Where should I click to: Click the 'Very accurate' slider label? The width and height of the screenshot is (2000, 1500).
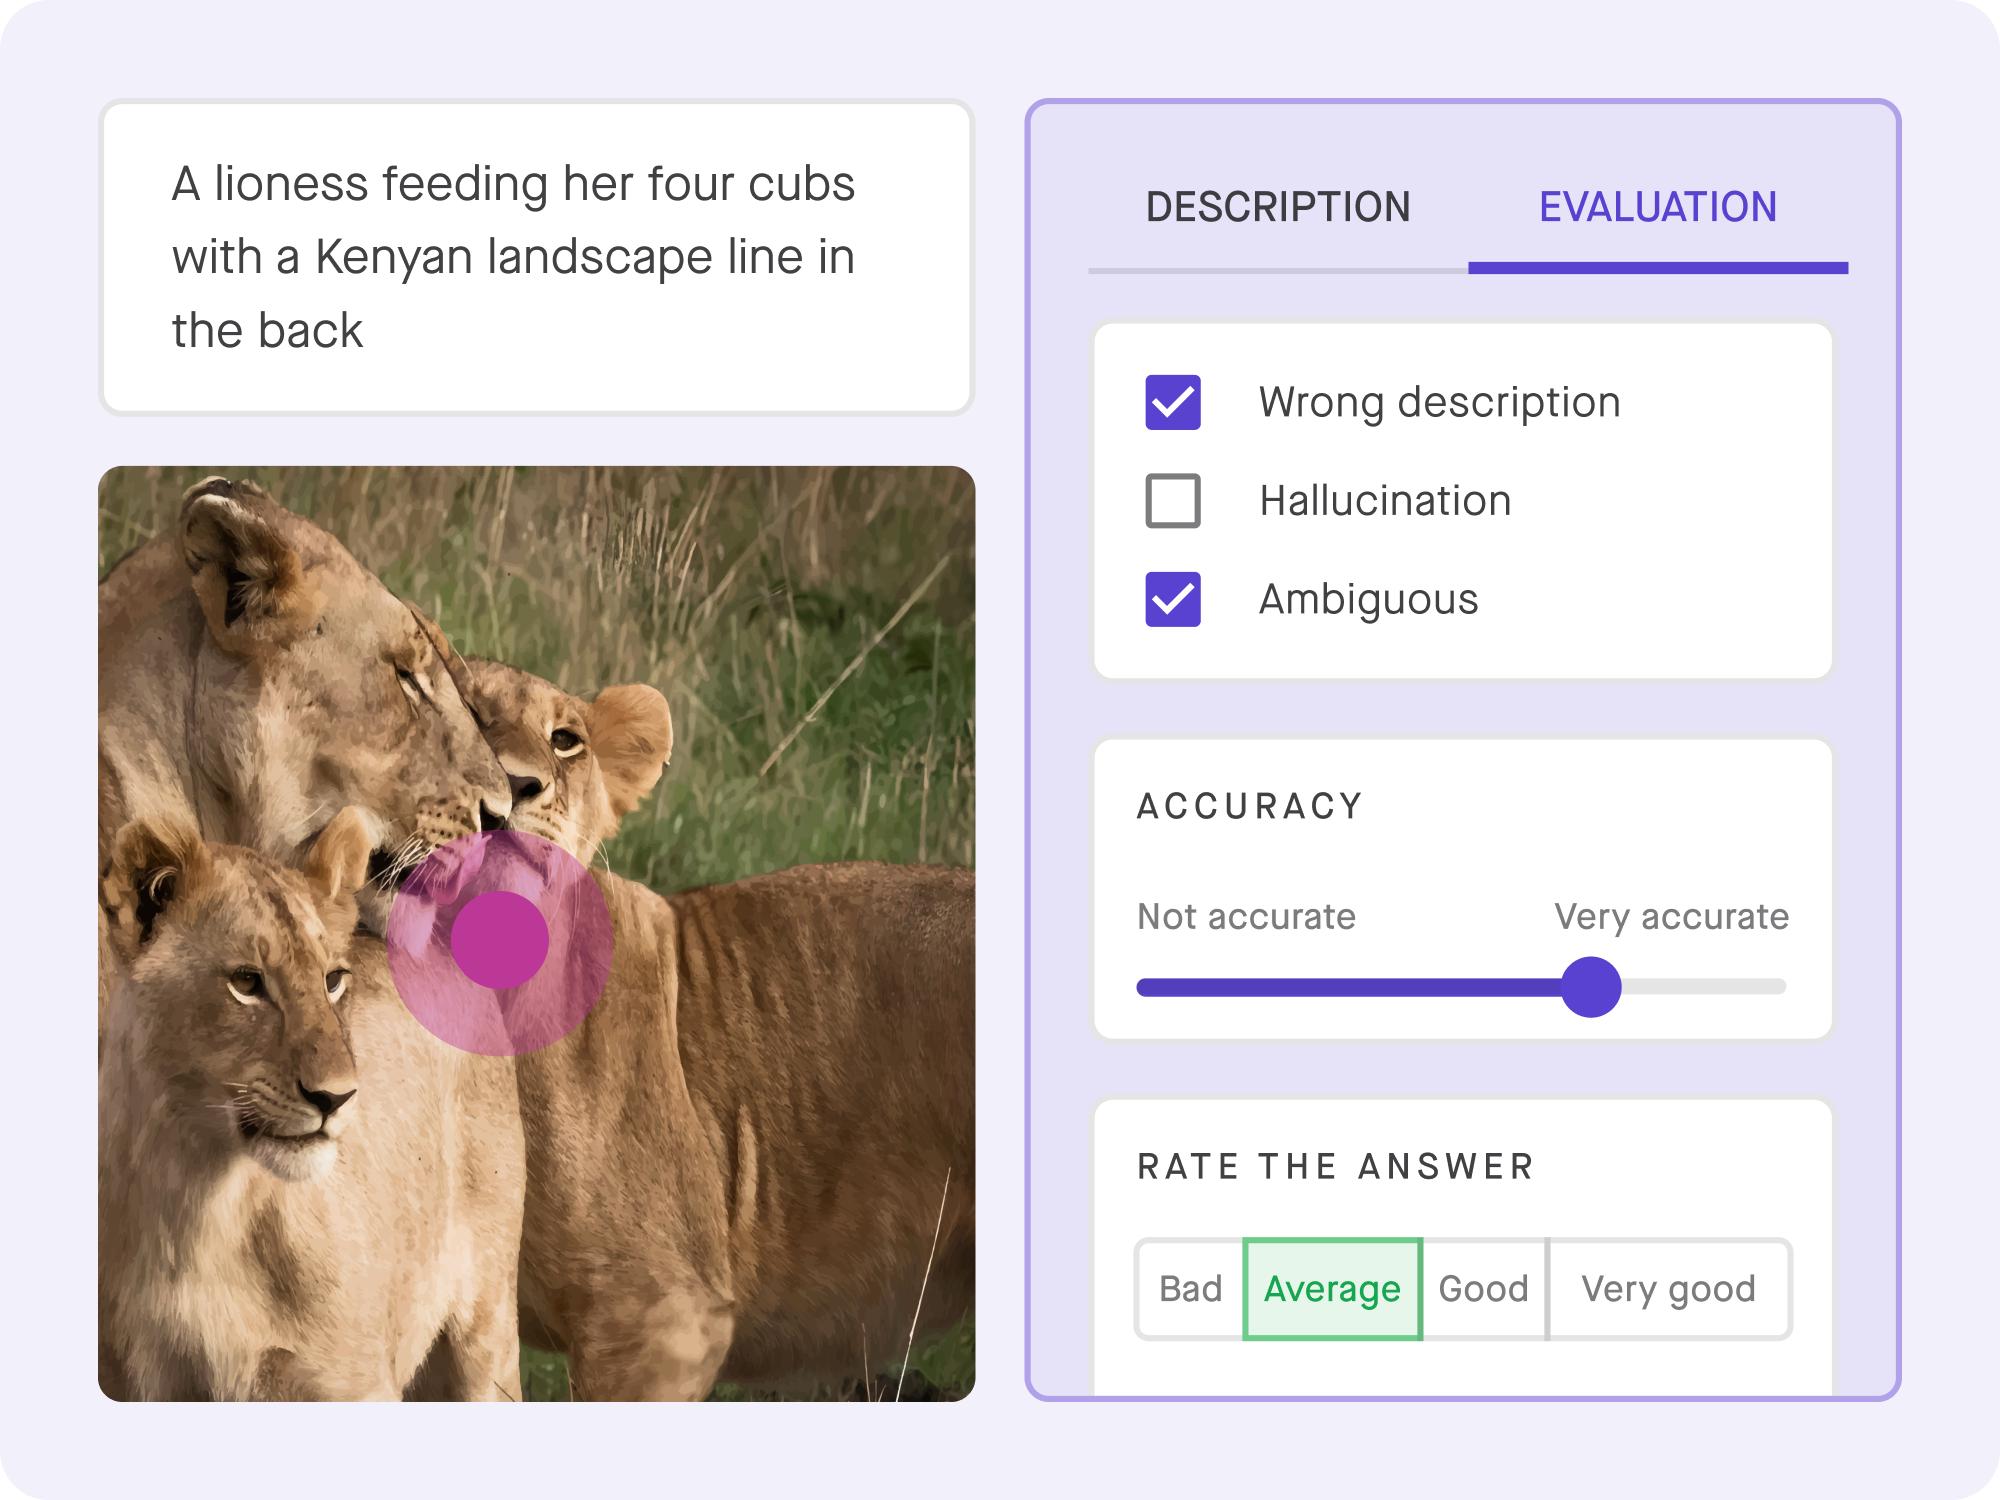pyautogui.click(x=1671, y=916)
